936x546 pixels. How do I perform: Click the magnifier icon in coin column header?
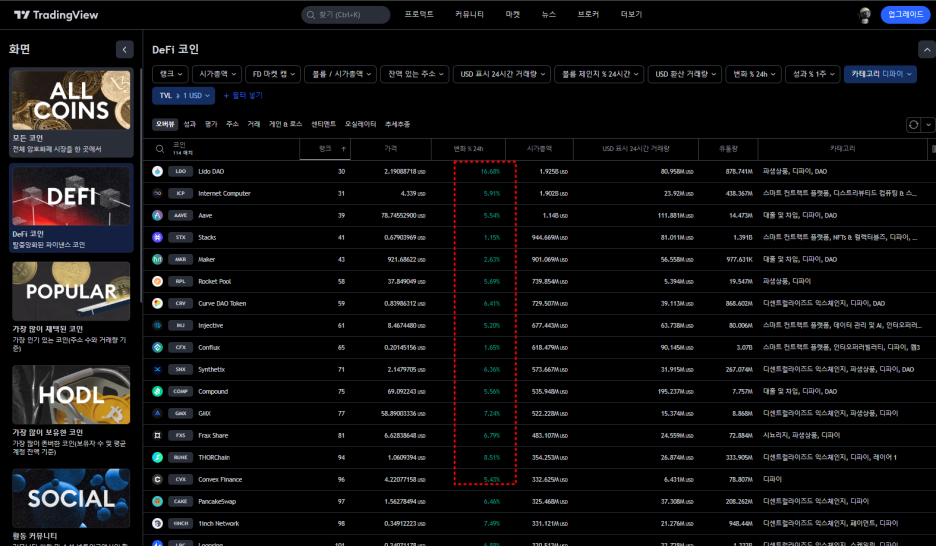[160, 149]
